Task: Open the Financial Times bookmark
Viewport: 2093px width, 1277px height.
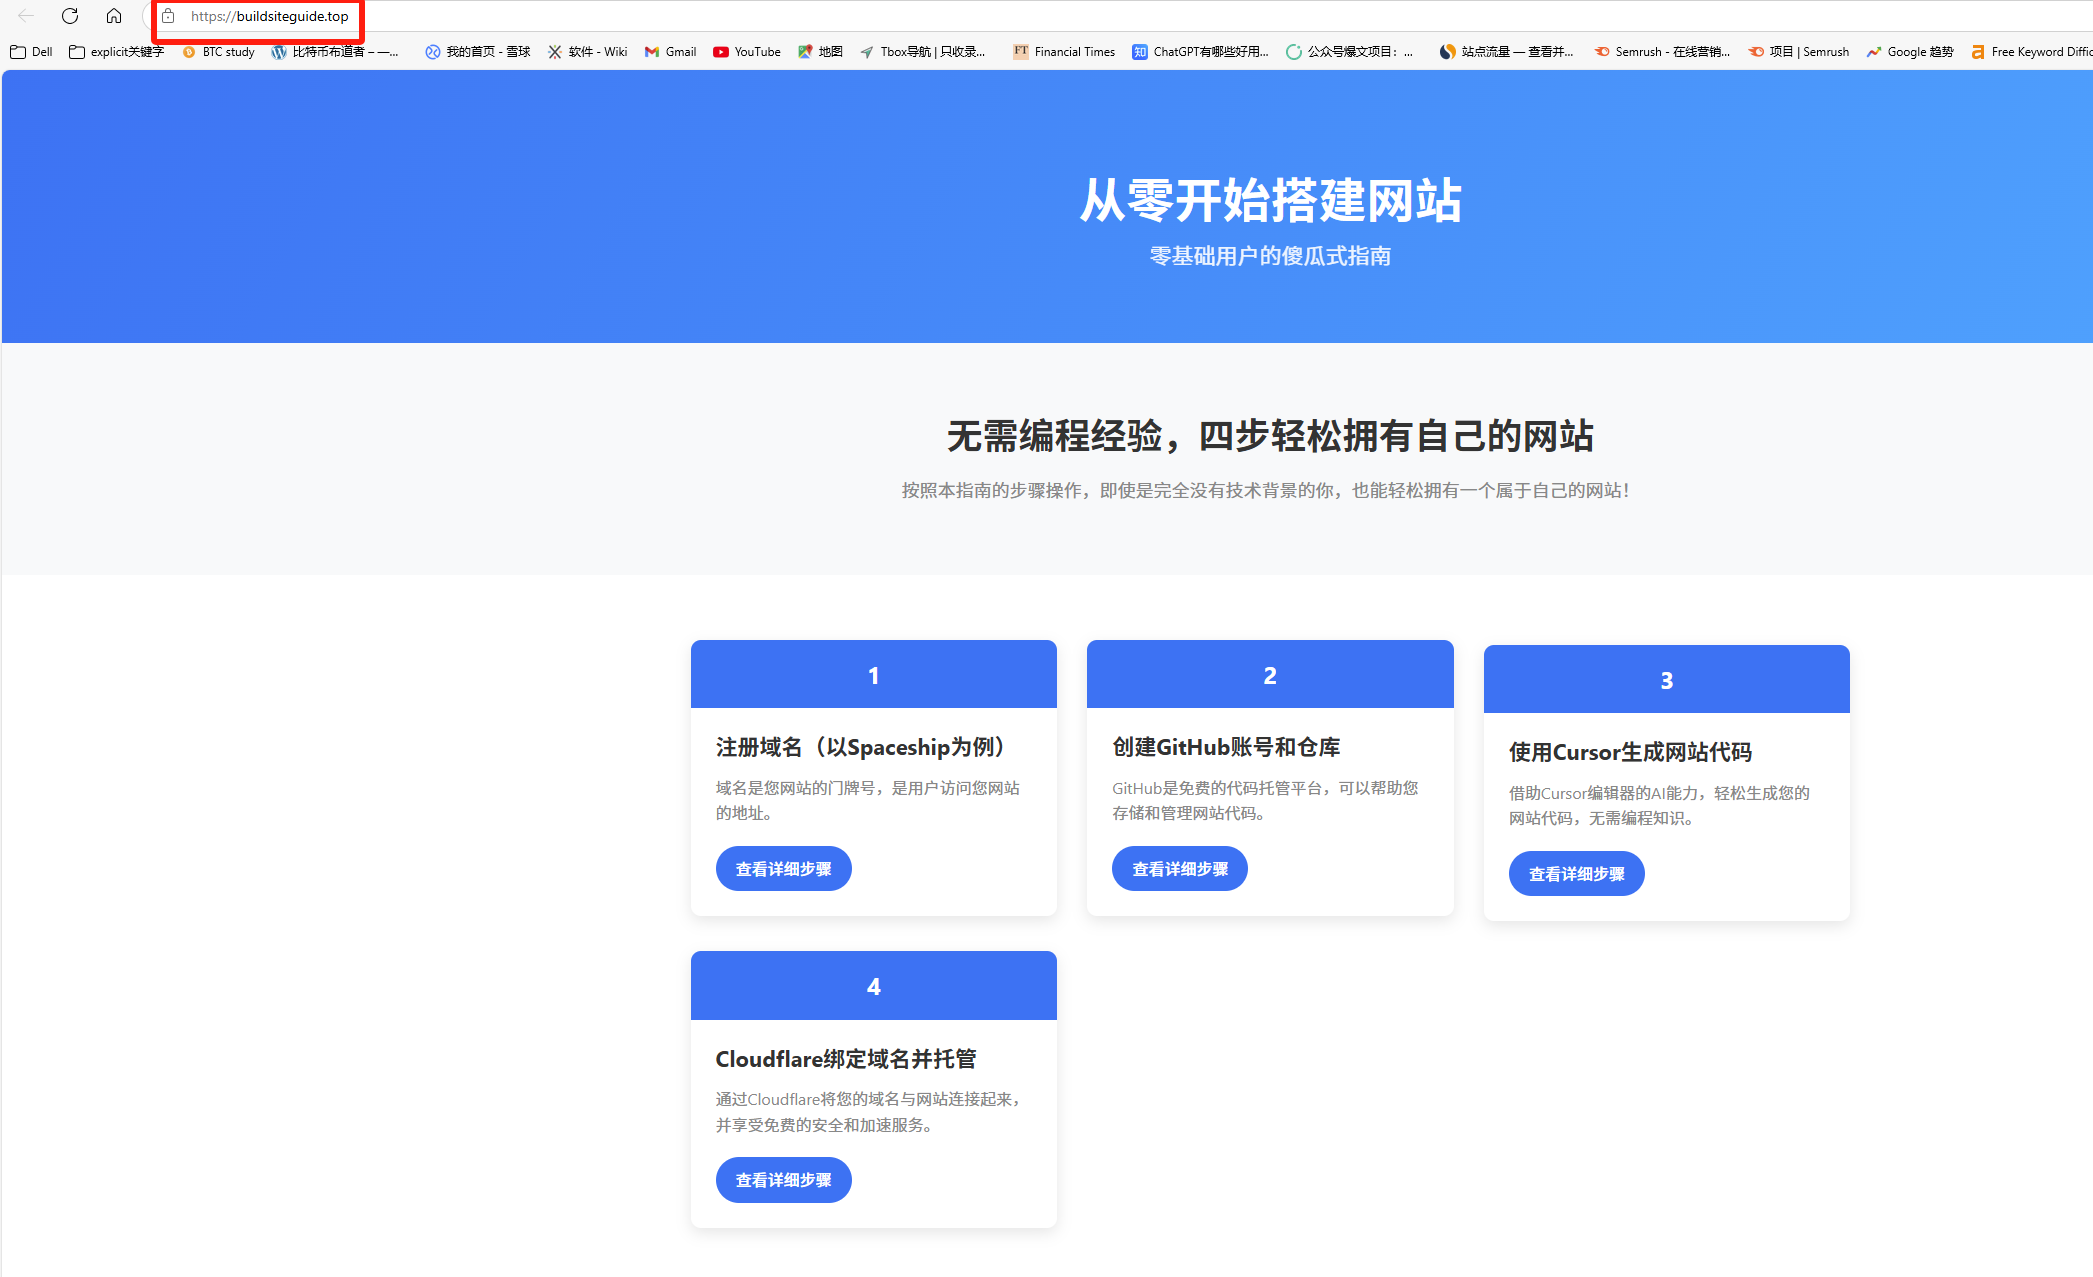Action: click(x=1063, y=51)
